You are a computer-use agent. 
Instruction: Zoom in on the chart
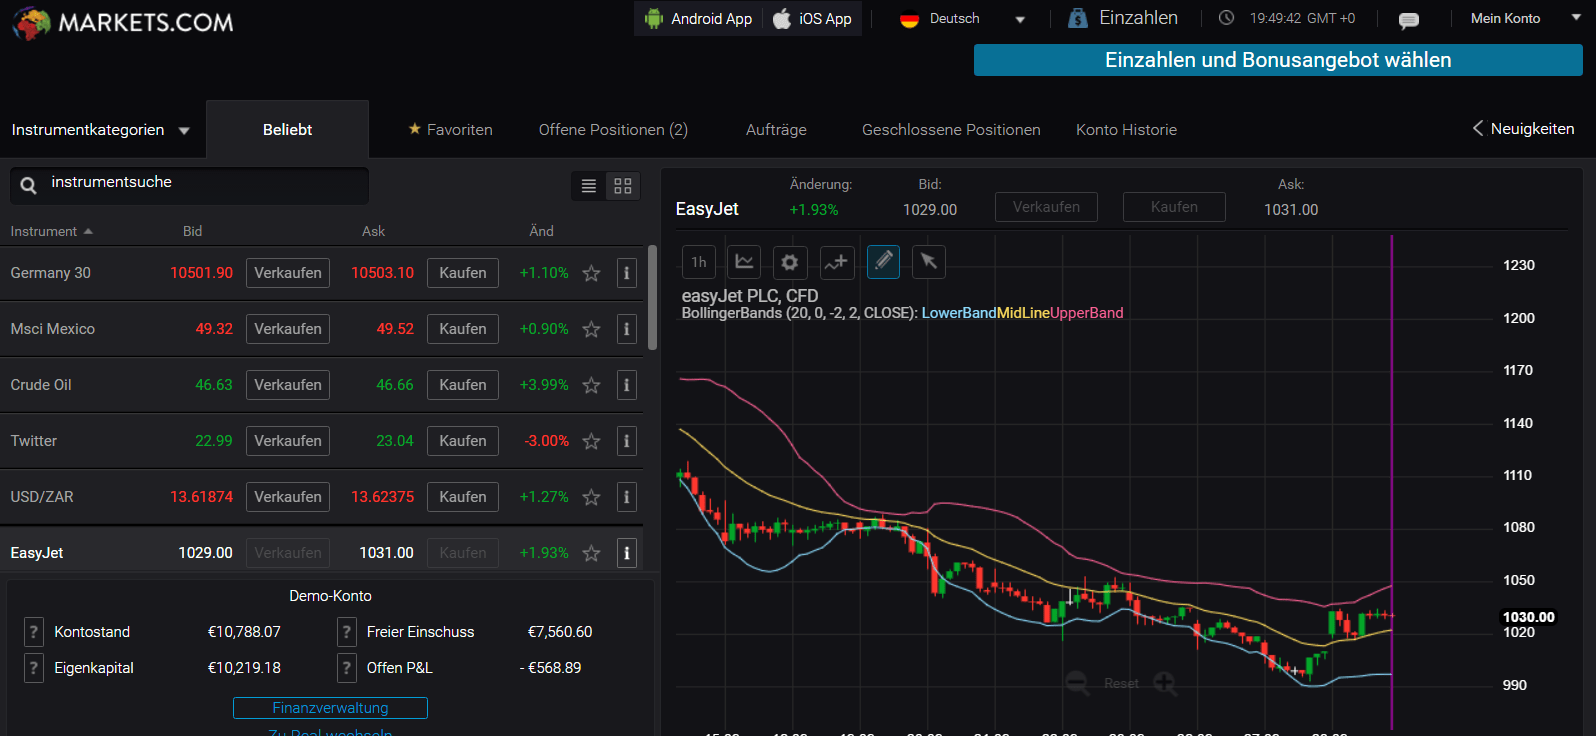tap(1165, 683)
